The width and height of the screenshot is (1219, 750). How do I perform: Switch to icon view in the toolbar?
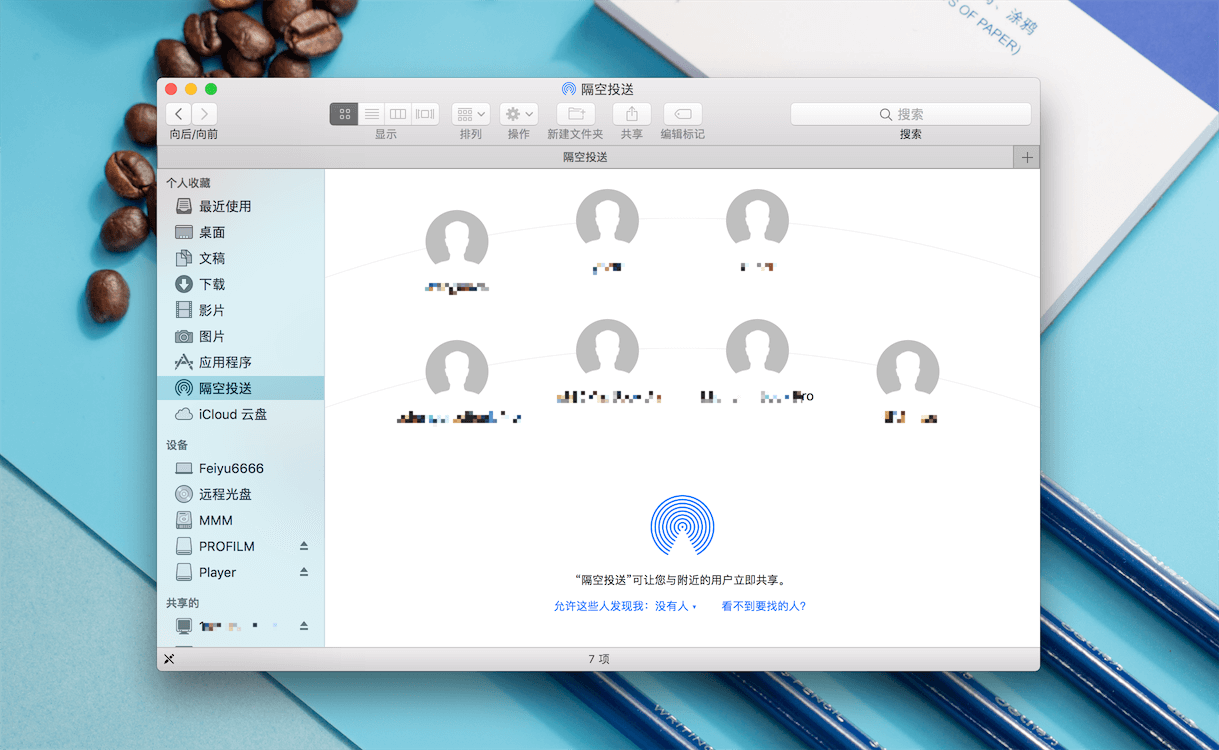[343, 114]
